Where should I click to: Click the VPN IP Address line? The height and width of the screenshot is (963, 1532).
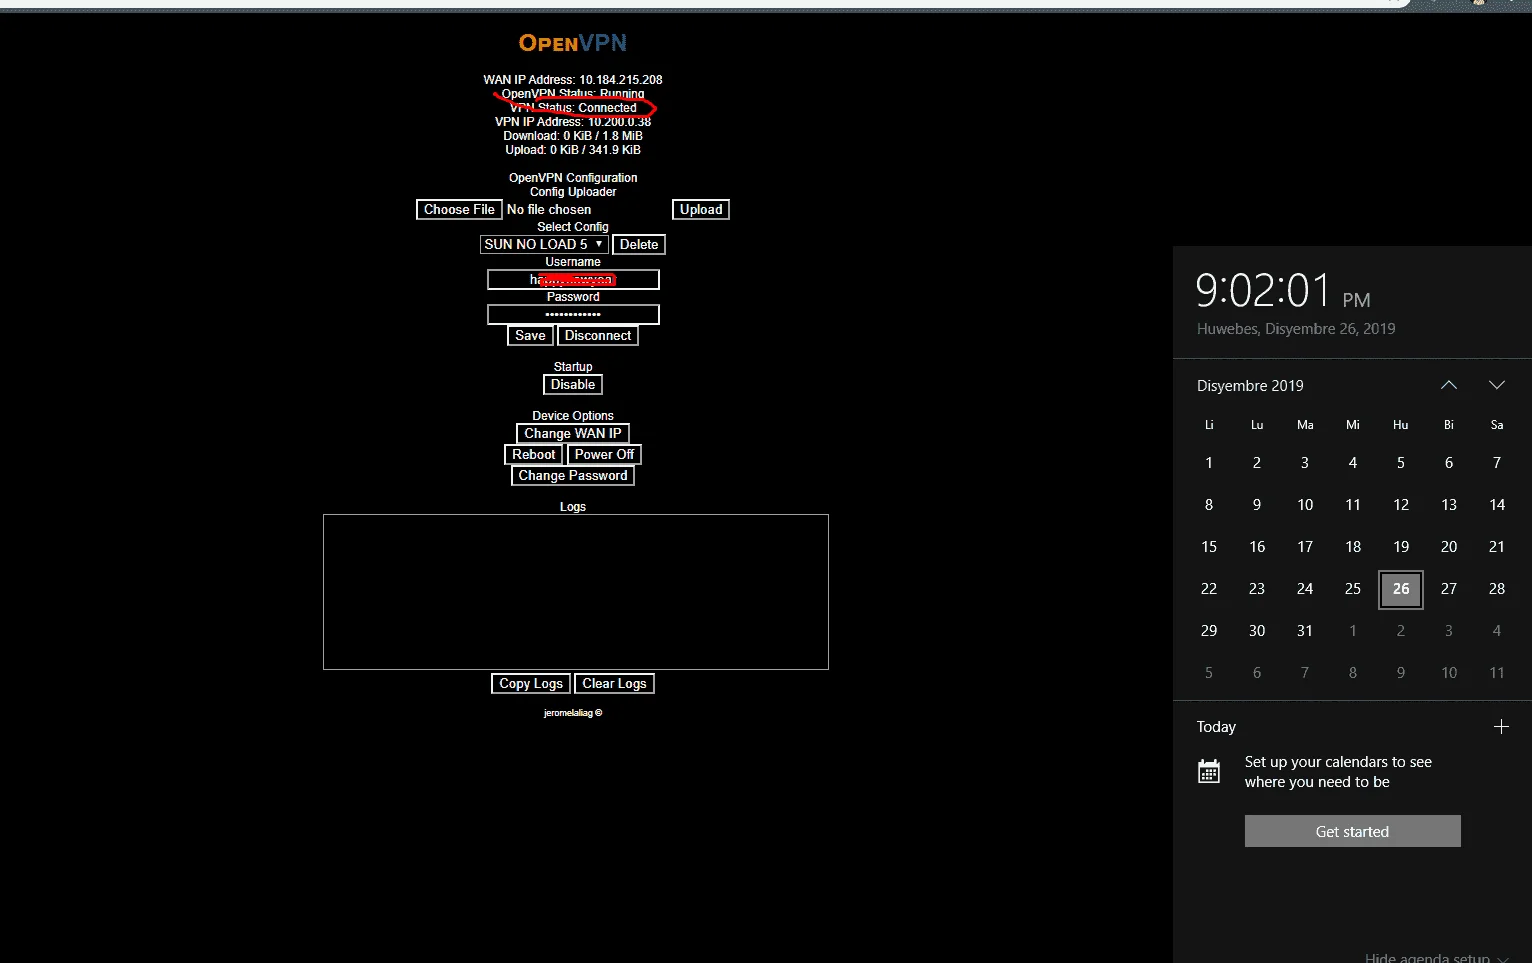[573, 122]
